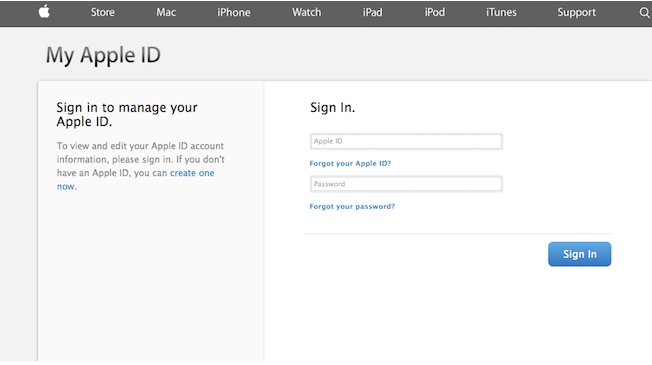Click the Sign in to manage your Apple ID heading
Viewport: 652px width, 365px height.
(127, 114)
